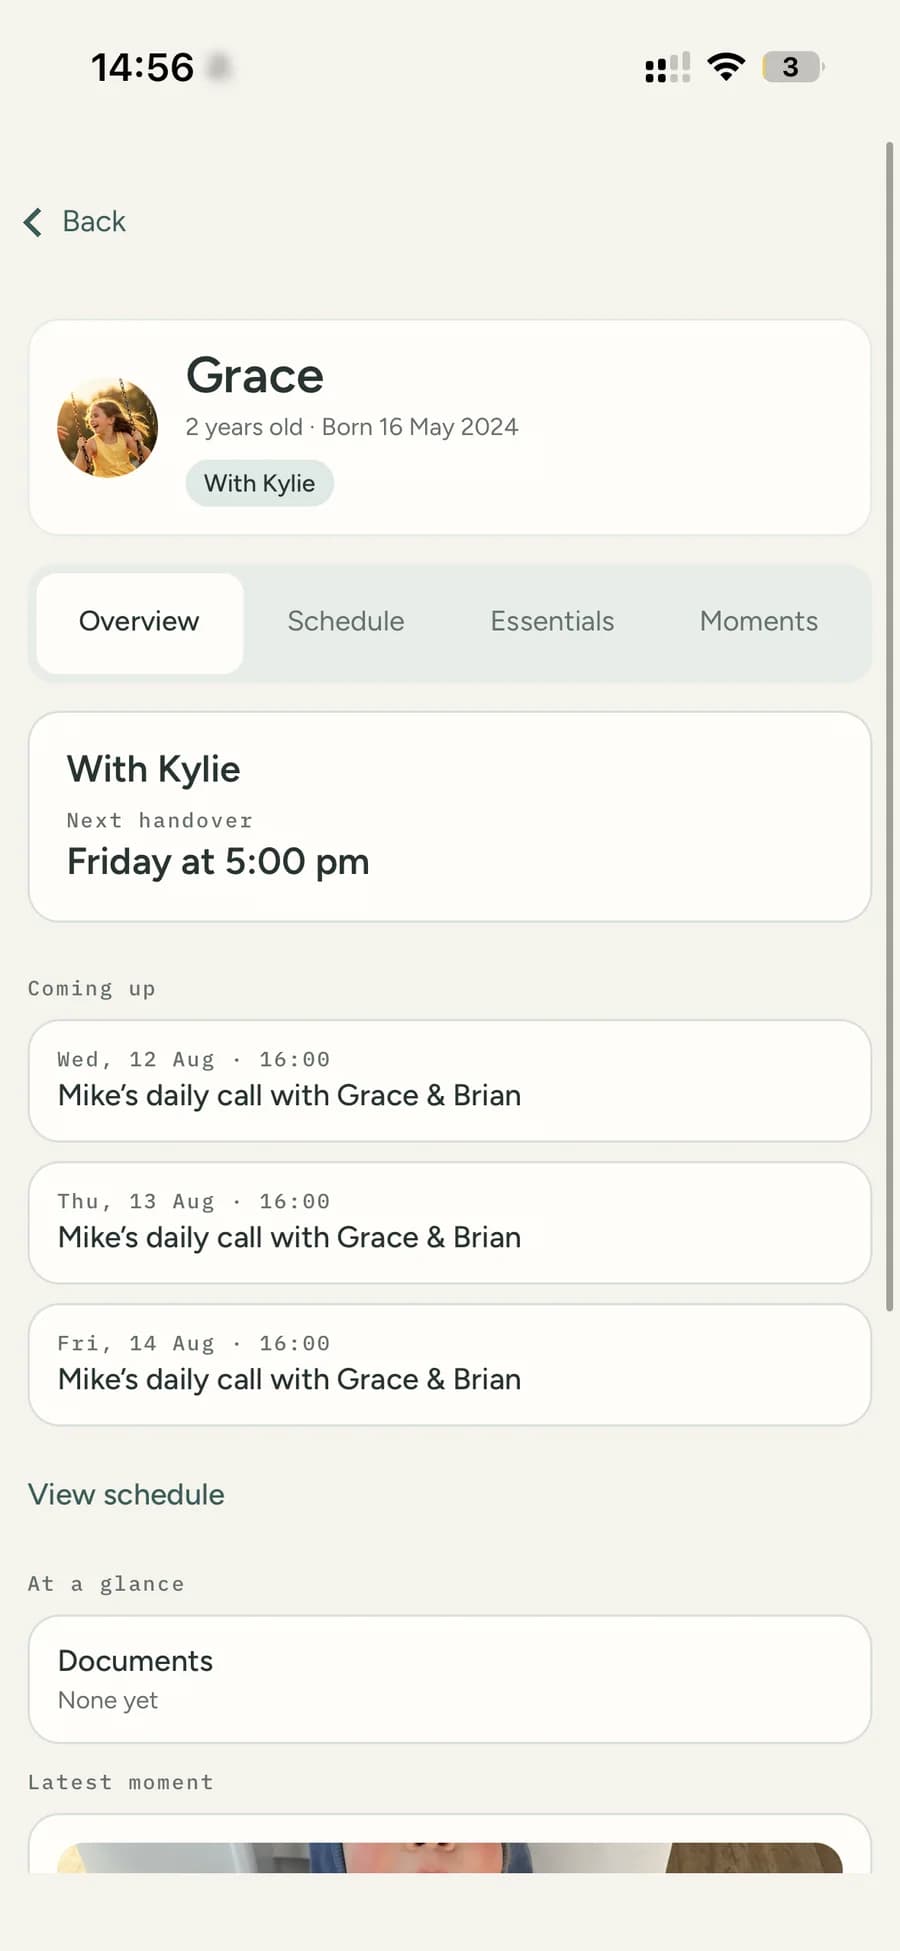Open Grace's profile photo avatar
Viewport: 900px width, 1951px height.
pyautogui.click(x=108, y=427)
